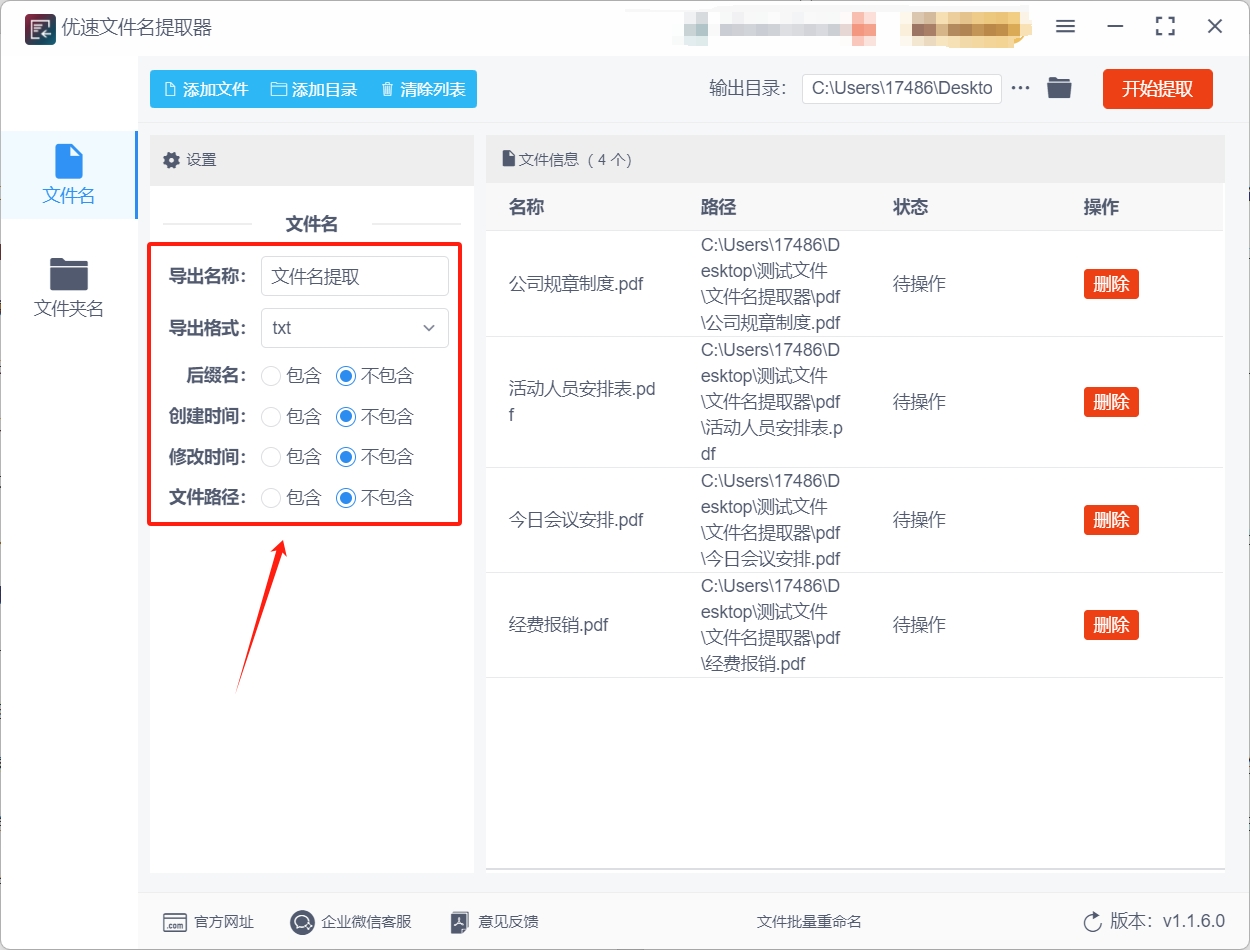This screenshot has width=1250, height=950.
Task: Click the 设置 gear icon
Action: (x=171, y=160)
